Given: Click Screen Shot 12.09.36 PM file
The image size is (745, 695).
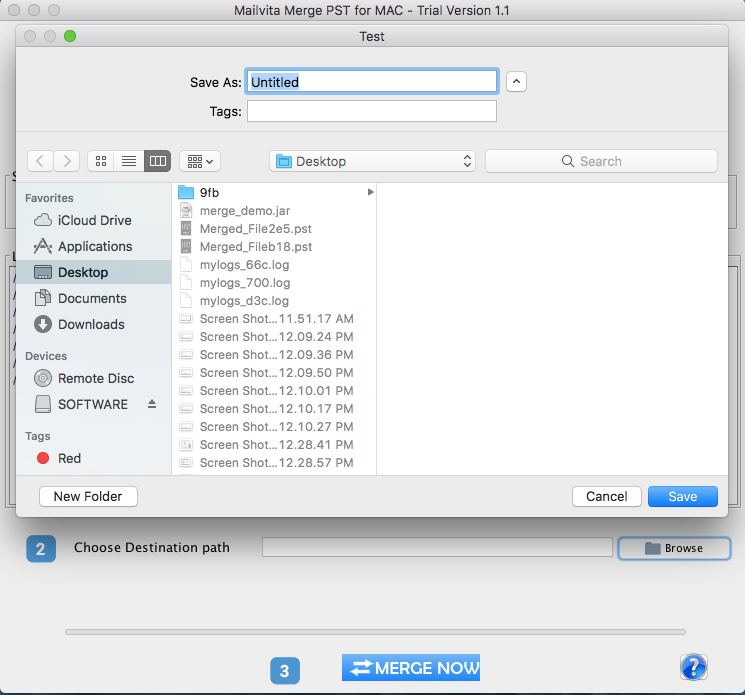Looking at the screenshot, I should (276, 355).
